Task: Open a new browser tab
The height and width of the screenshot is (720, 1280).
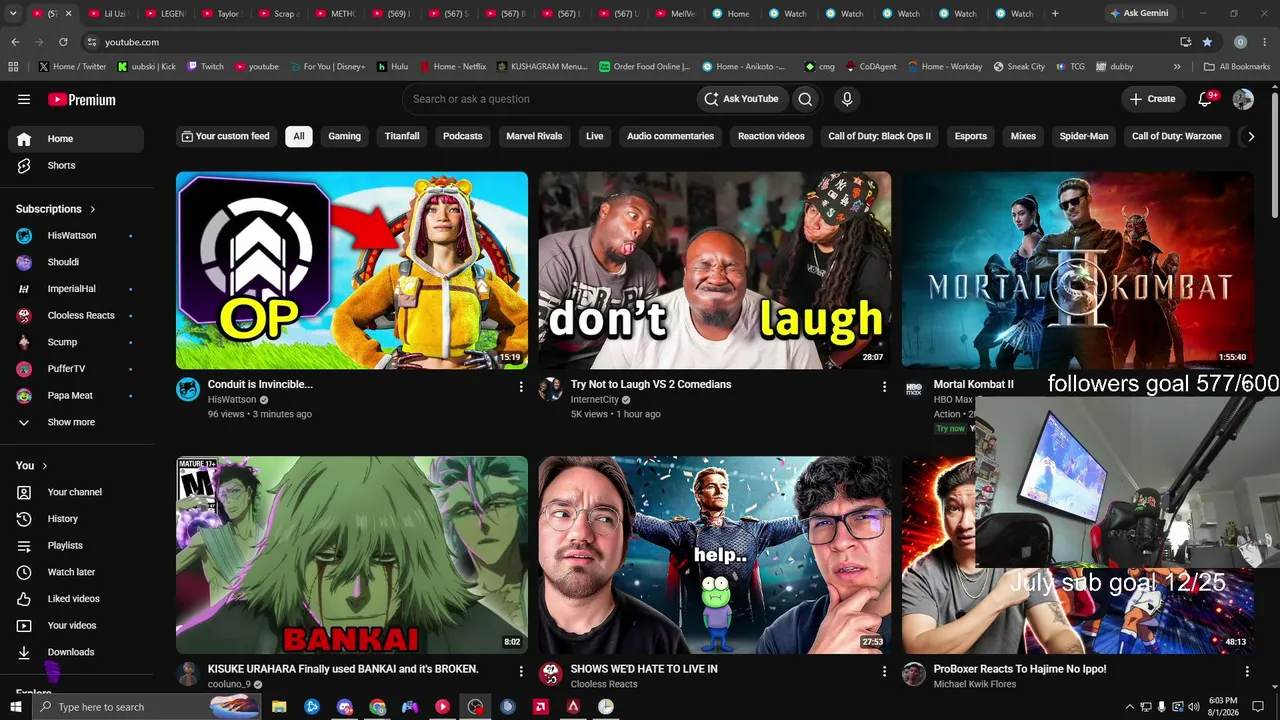Action: point(1055,14)
